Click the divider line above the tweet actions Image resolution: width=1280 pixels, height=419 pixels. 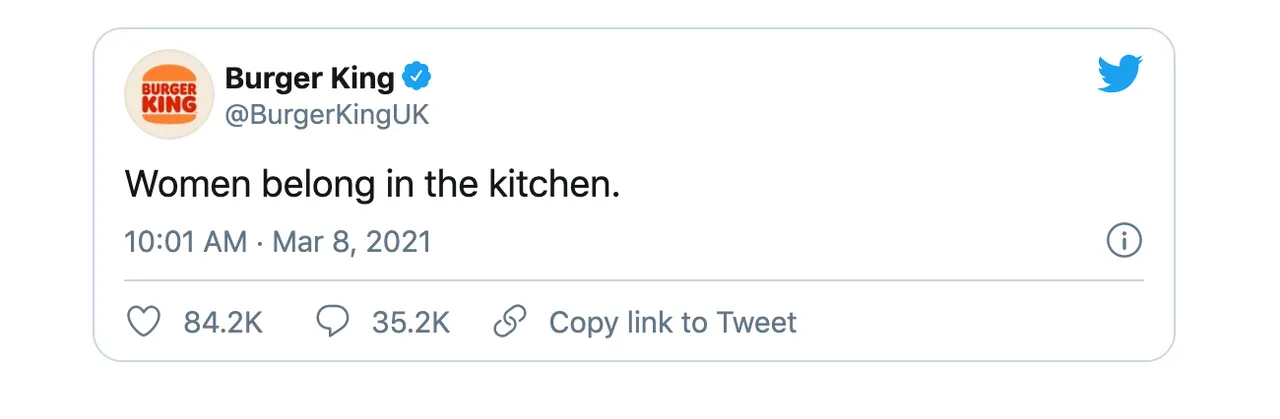tap(634, 281)
